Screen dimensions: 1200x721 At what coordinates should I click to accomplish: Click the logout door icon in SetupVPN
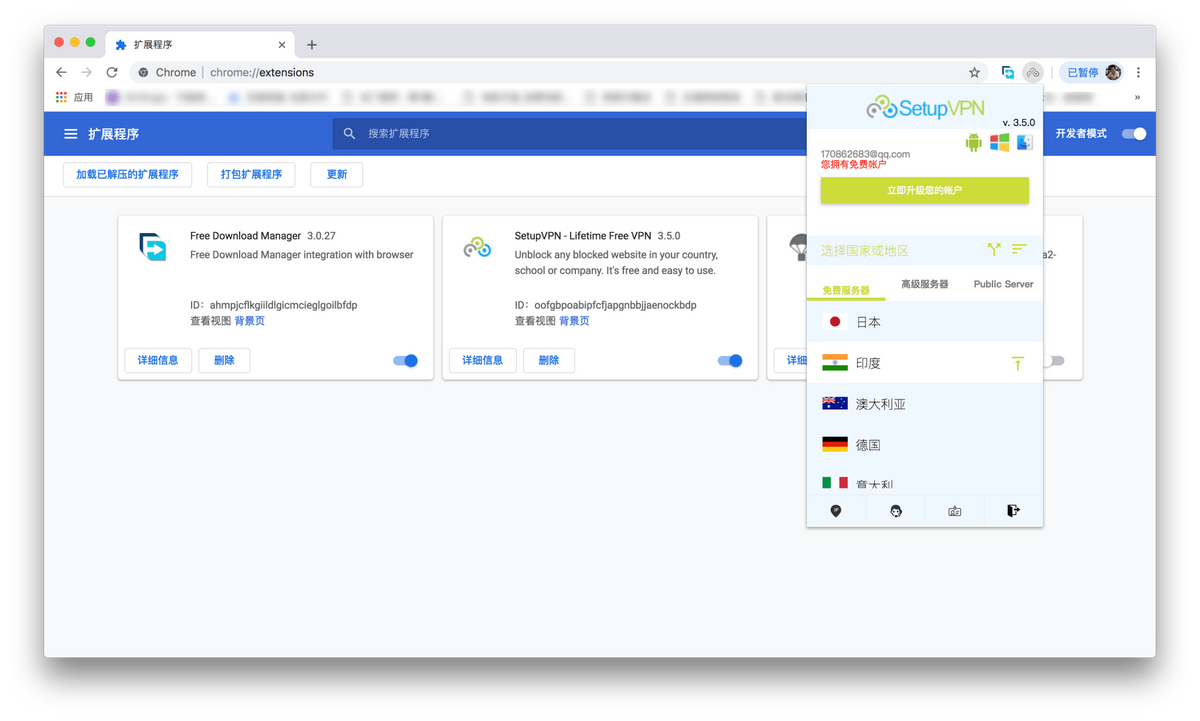point(1013,511)
